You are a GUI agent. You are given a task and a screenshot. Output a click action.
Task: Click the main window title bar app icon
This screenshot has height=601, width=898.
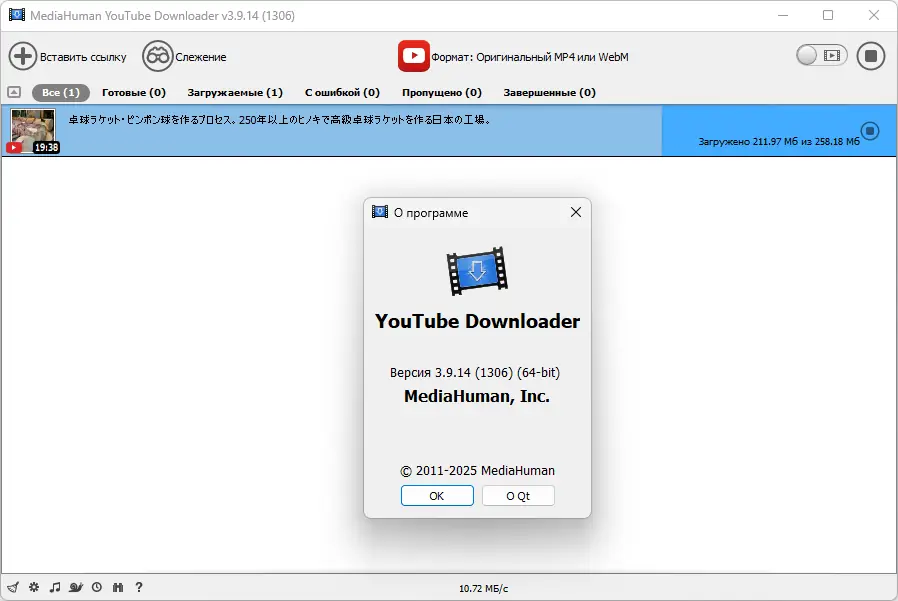17,15
